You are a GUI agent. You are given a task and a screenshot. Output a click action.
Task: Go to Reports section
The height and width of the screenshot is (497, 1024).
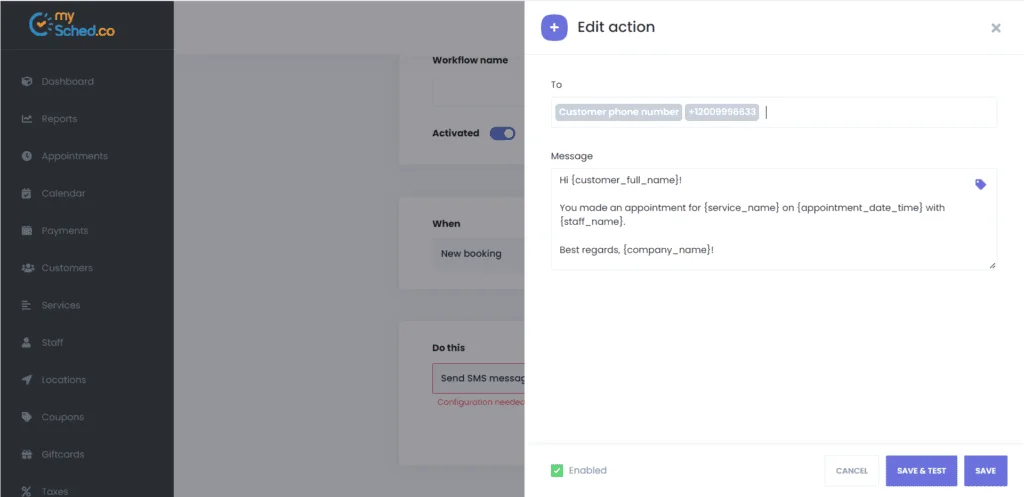point(59,119)
